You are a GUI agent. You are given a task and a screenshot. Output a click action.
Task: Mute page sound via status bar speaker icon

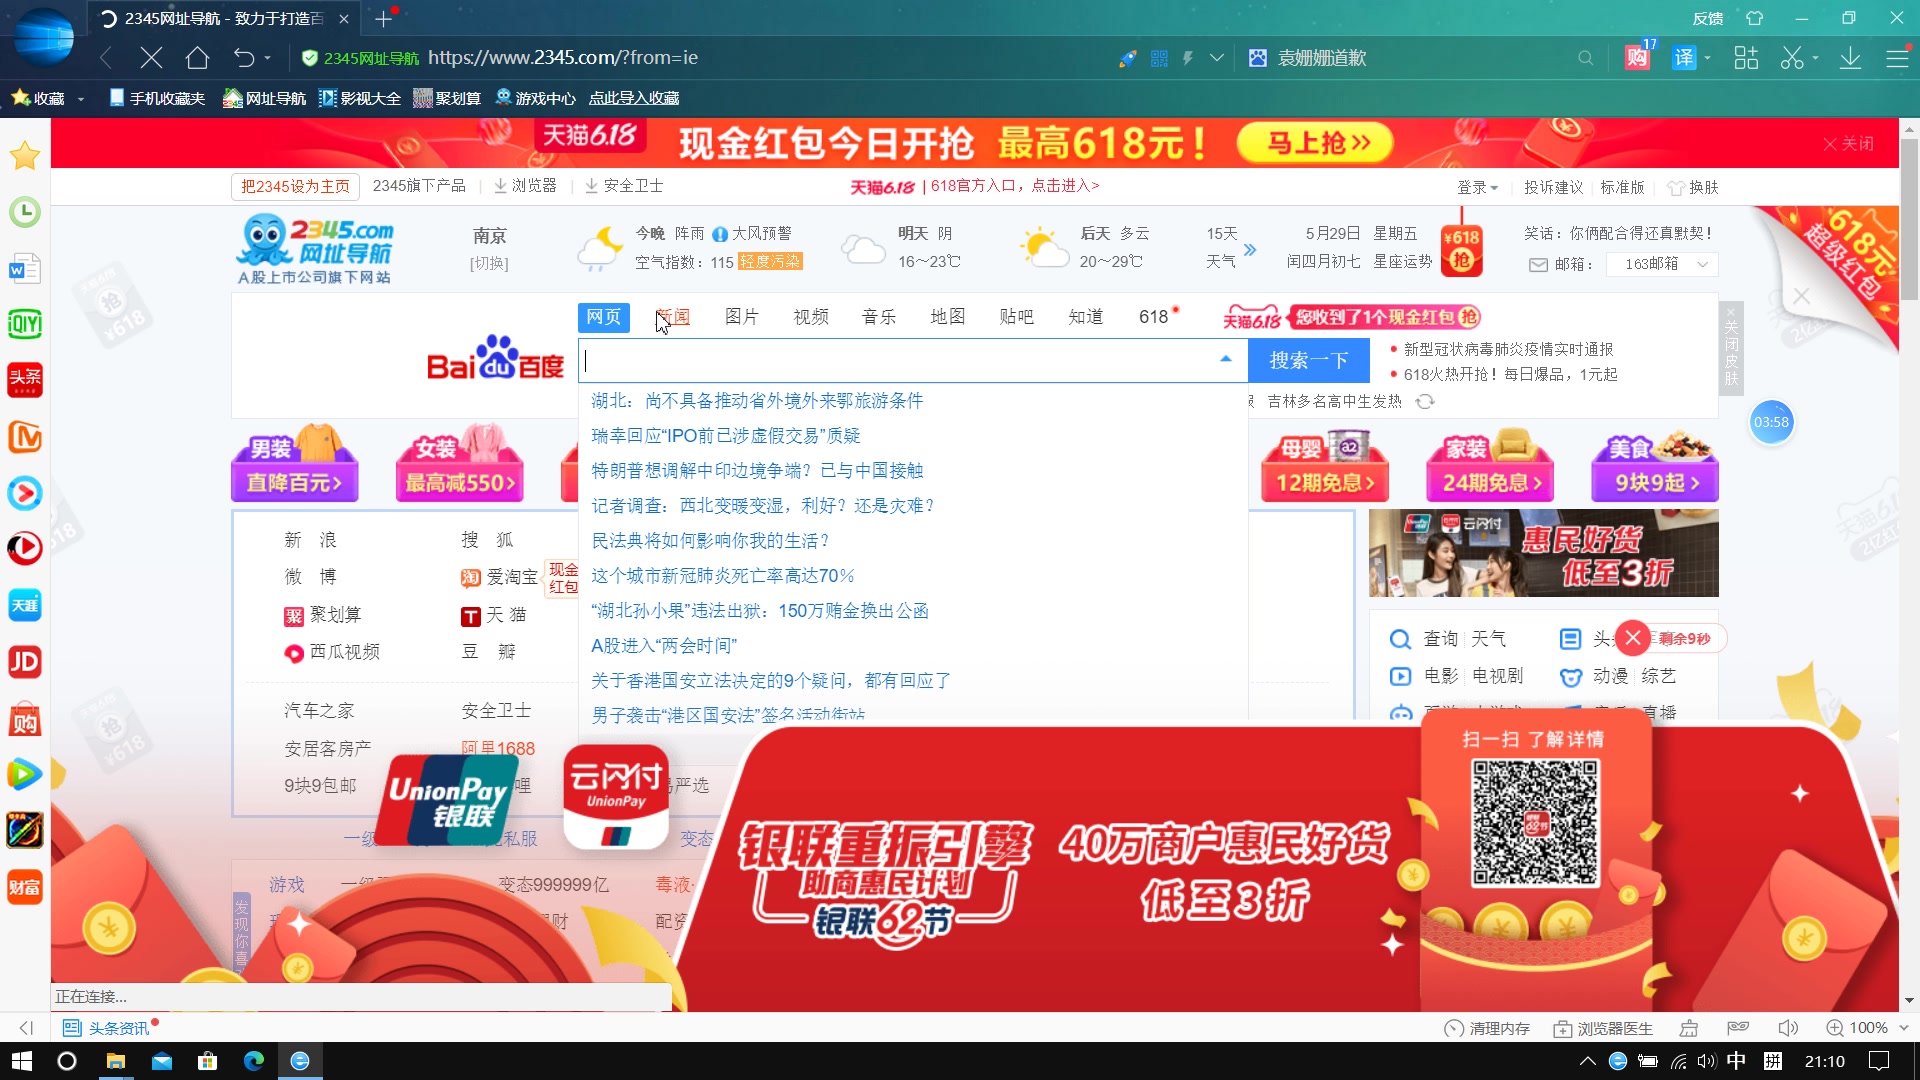click(x=1789, y=1028)
